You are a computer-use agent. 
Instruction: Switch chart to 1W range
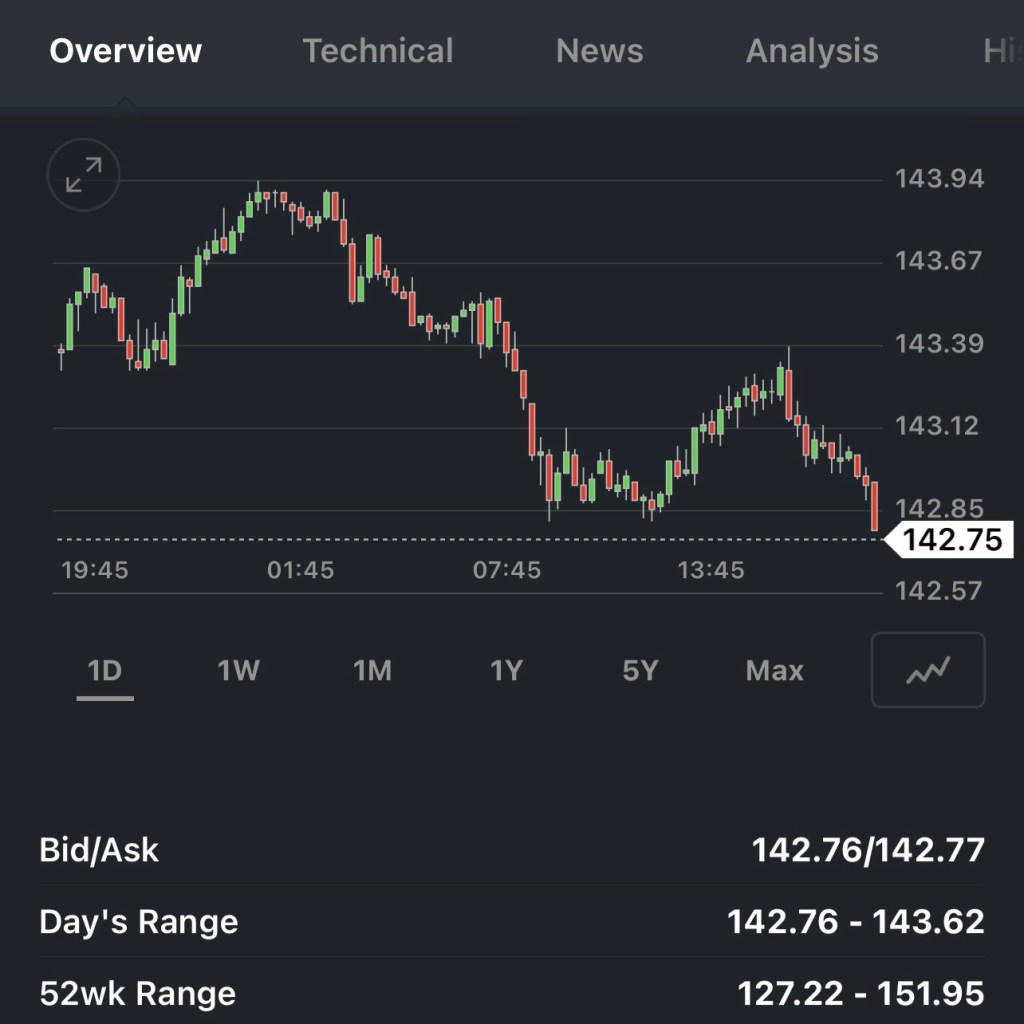tap(239, 670)
